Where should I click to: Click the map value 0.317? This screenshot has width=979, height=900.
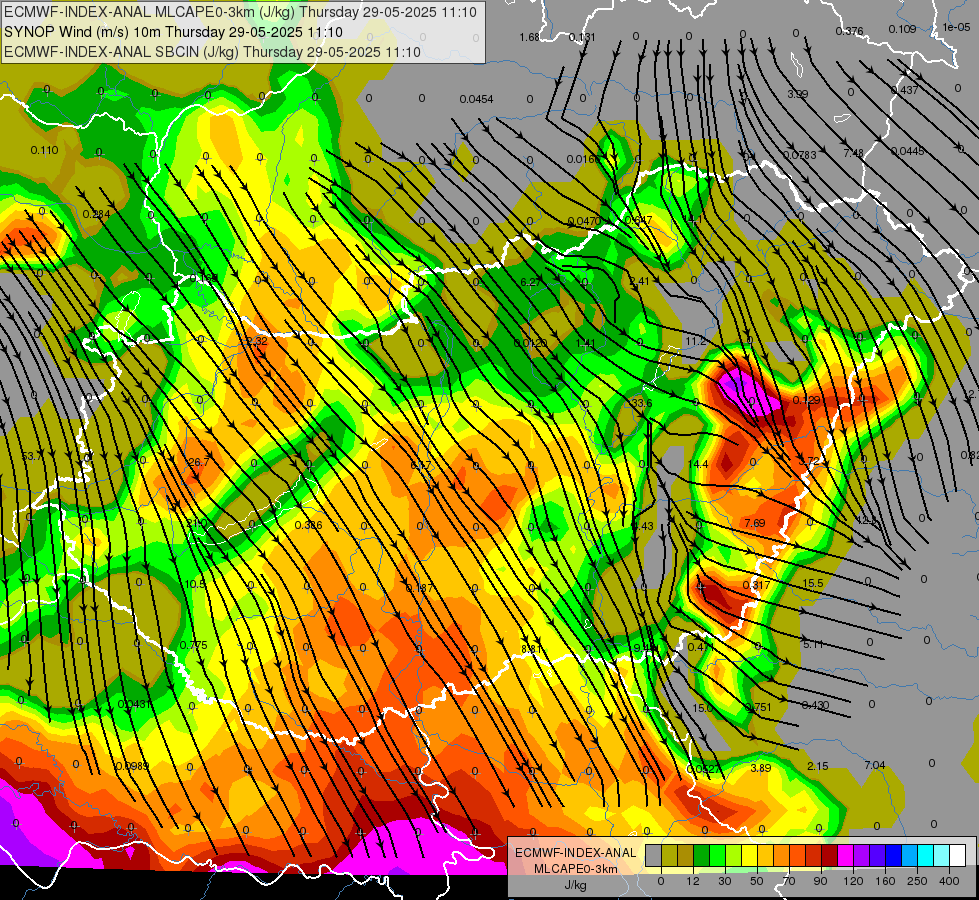pos(756,585)
